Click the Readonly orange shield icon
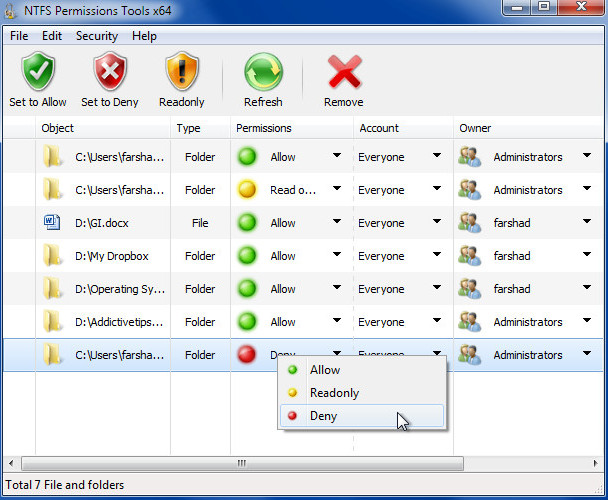The width and height of the screenshot is (608, 500). pos(181,72)
